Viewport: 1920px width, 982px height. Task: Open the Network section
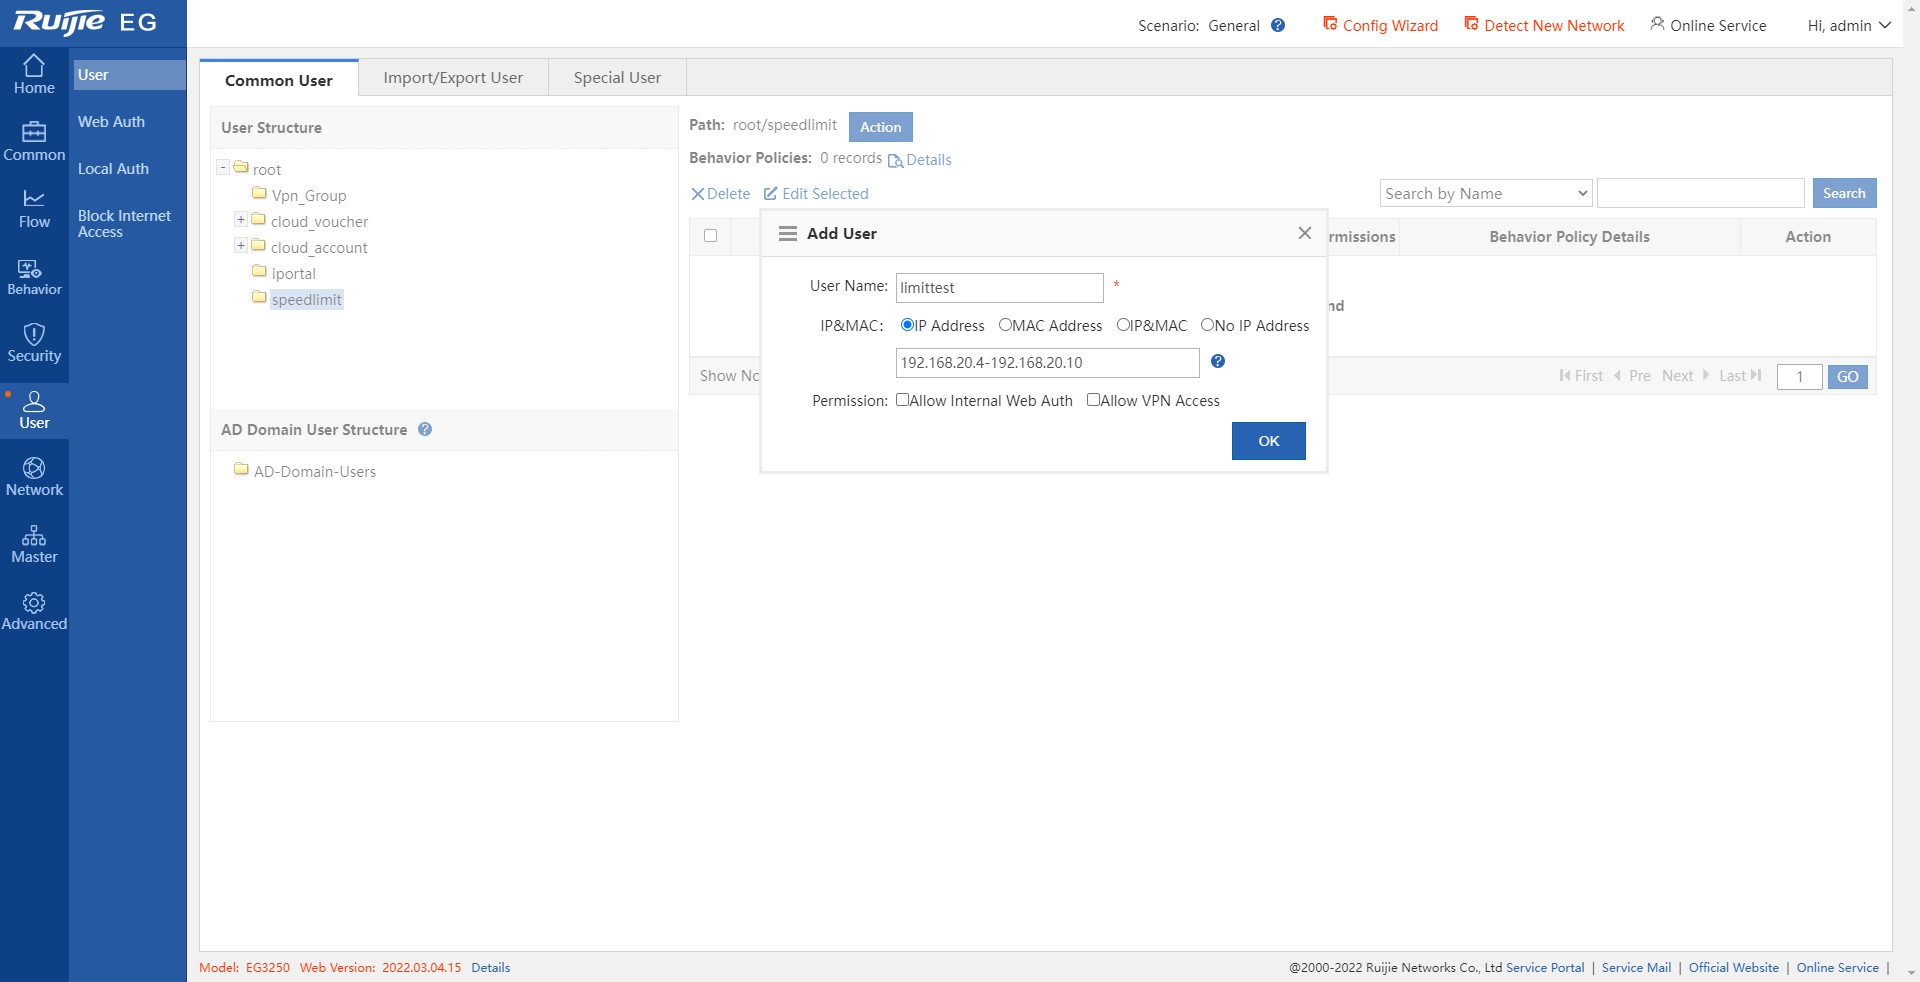tap(34, 477)
